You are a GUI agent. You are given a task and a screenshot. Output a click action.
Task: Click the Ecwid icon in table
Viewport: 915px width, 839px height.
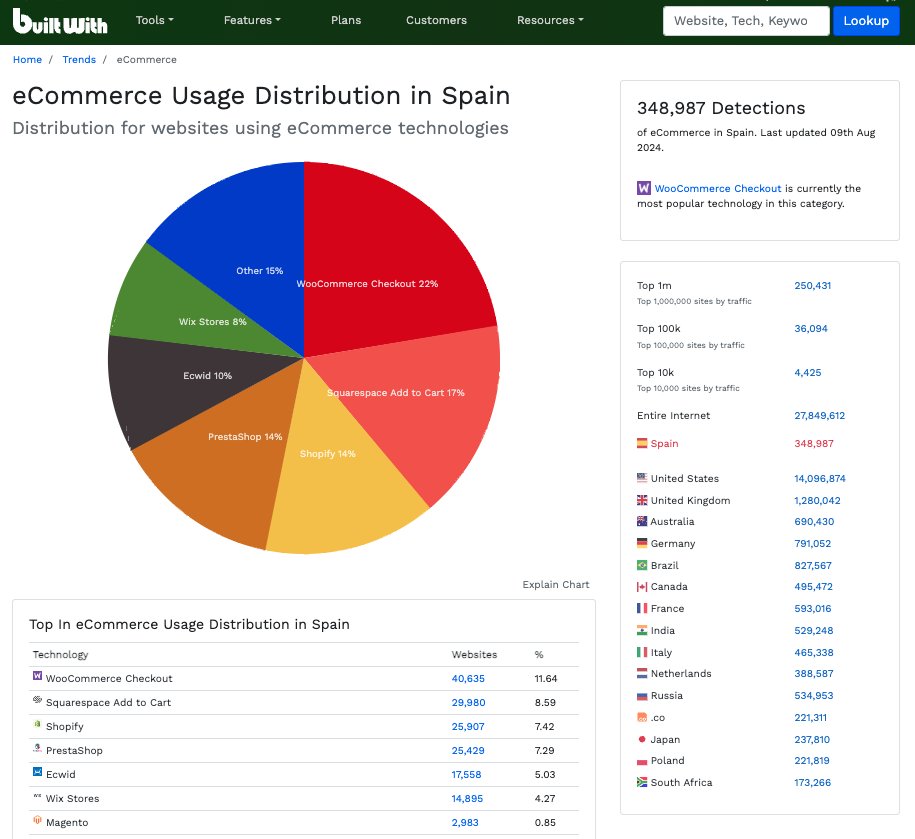pyautogui.click(x=37, y=771)
